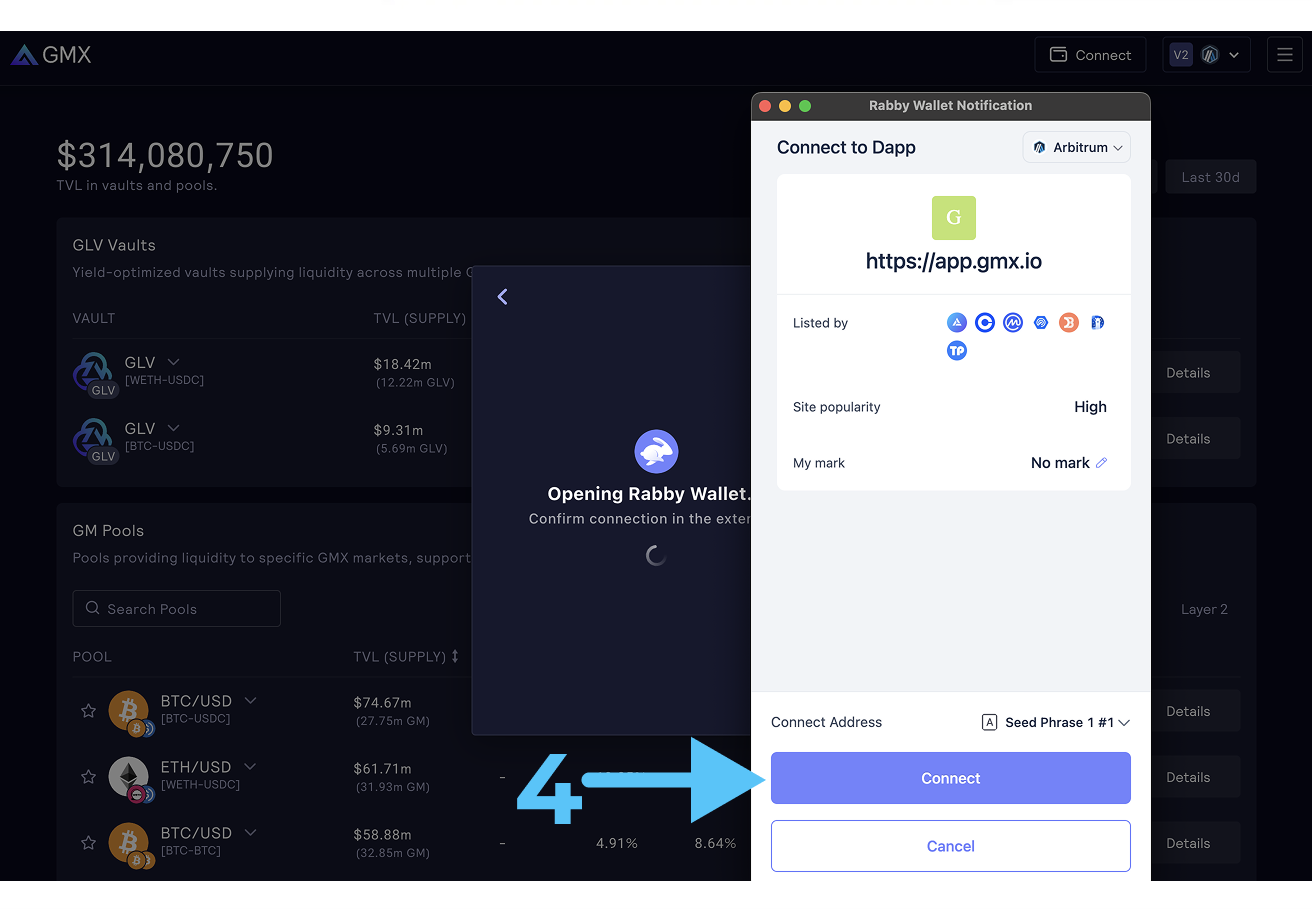Click the first Listed by icon
Screen dimensions: 1312x909
[957, 323]
